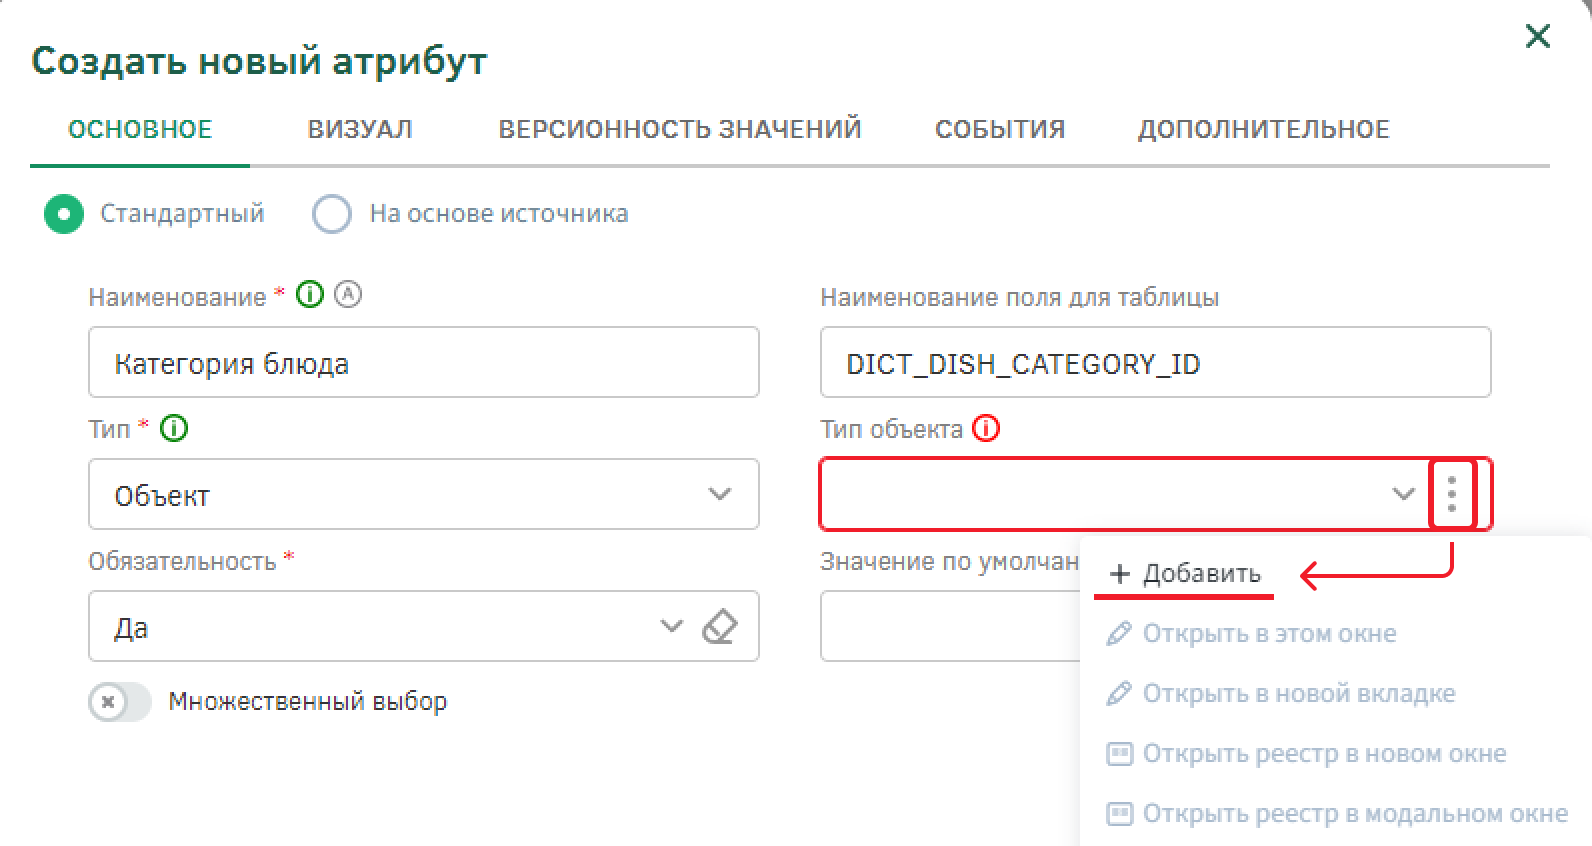Screen dimensions: 1592x846
Task: Clear the Обязательность field with eraser icon
Action: pos(720,627)
